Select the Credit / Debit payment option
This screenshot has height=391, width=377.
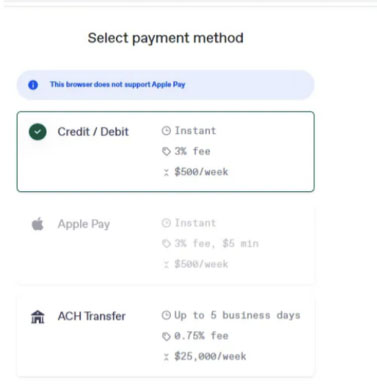[165, 152]
